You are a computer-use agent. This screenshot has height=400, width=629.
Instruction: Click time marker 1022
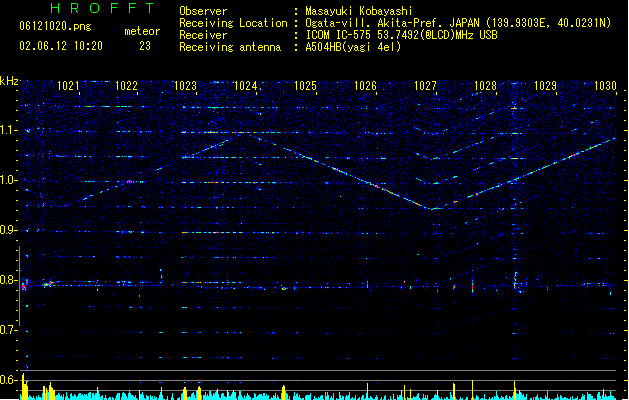pyautogui.click(x=126, y=86)
